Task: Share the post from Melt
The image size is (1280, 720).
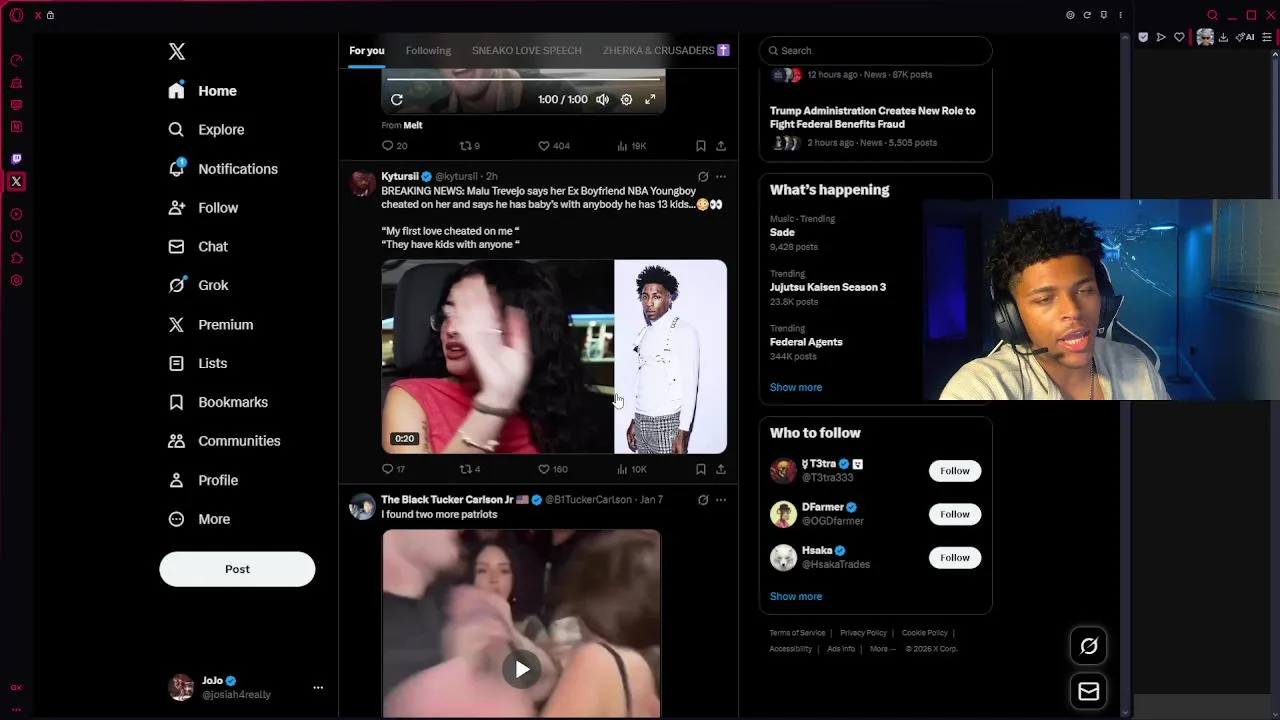Action: (721, 146)
